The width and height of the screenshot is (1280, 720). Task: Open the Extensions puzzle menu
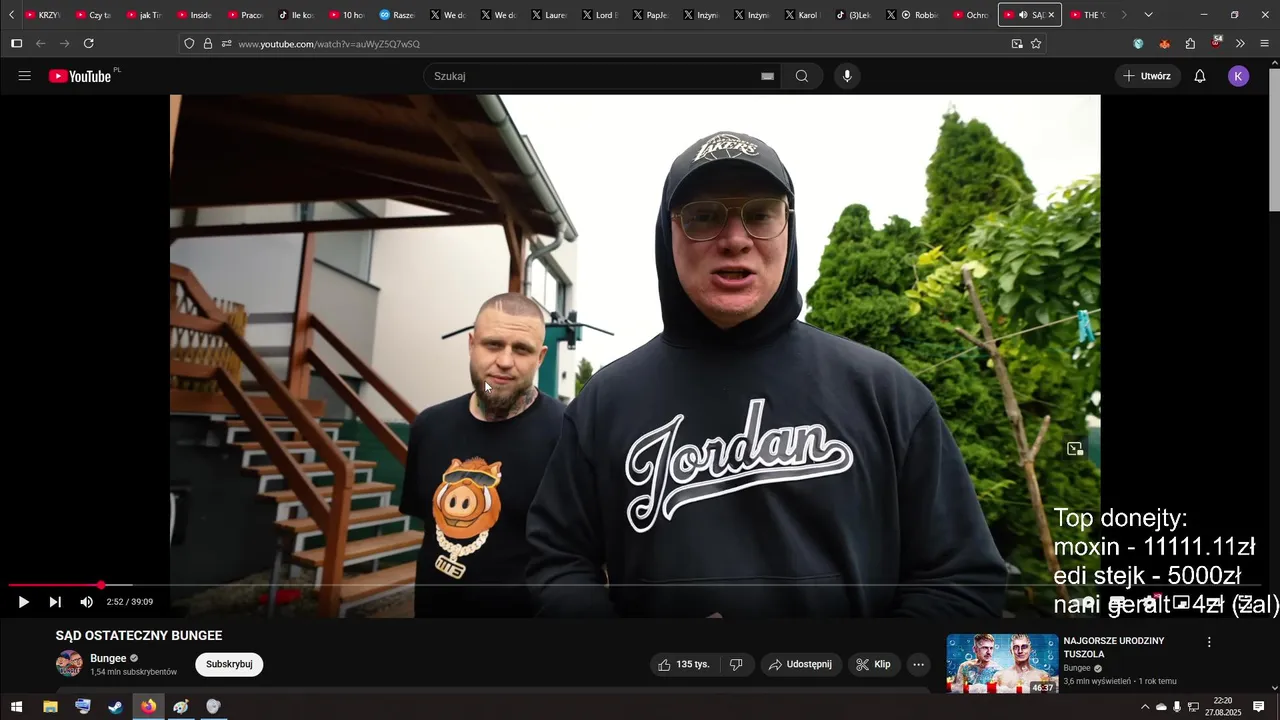(x=1190, y=44)
